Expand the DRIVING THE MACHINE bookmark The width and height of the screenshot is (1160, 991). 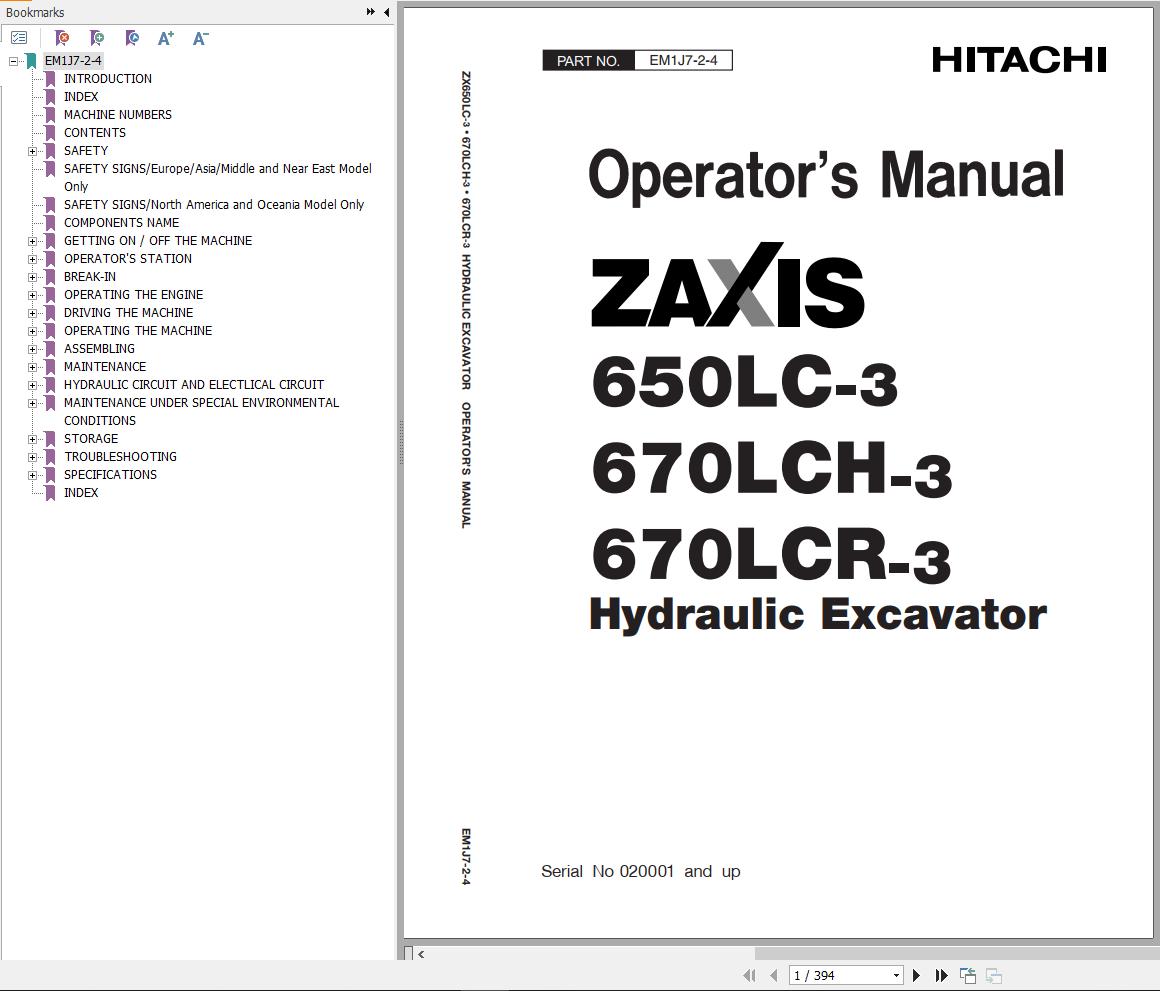tap(33, 314)
